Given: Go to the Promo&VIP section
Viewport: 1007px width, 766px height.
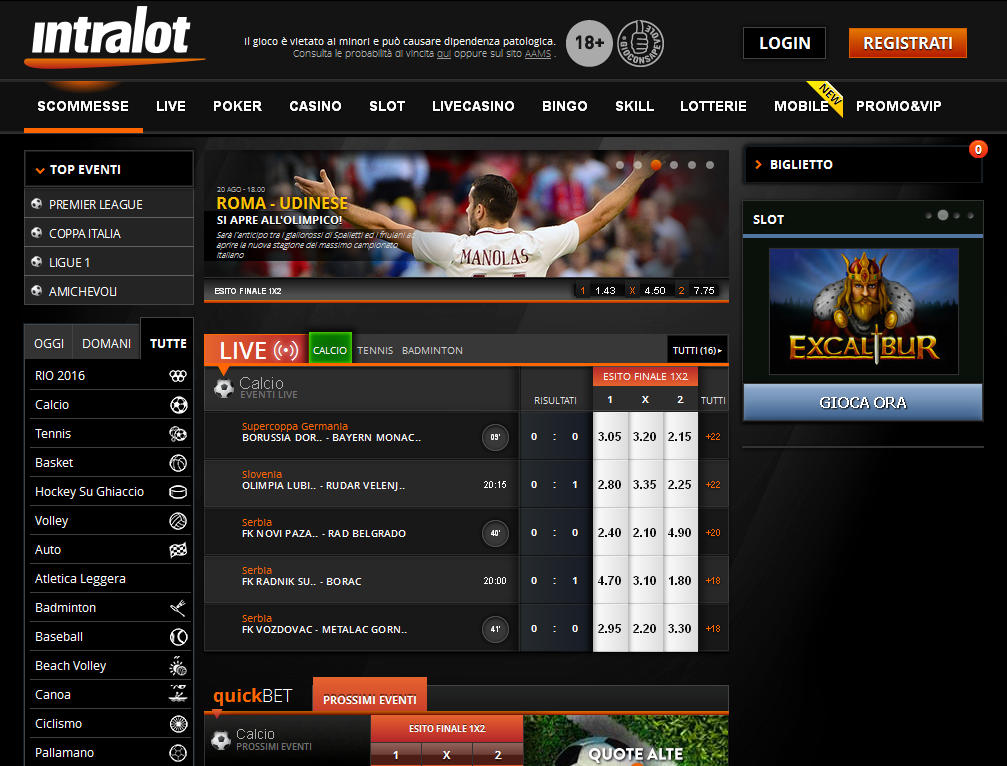Looking at the screenshot, I should tap(898, 106).
